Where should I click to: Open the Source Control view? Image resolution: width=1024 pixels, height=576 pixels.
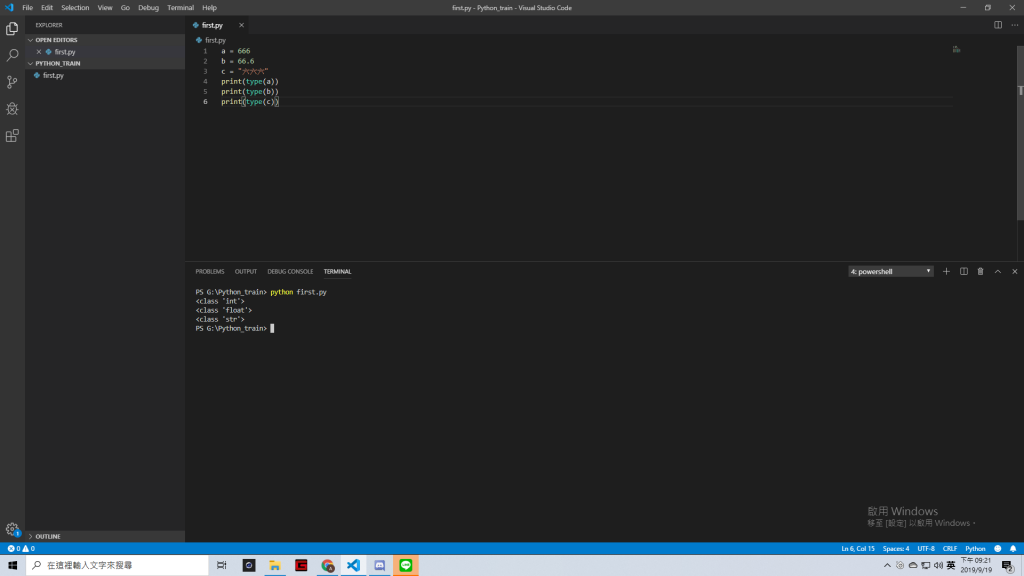tap(12, 82)
